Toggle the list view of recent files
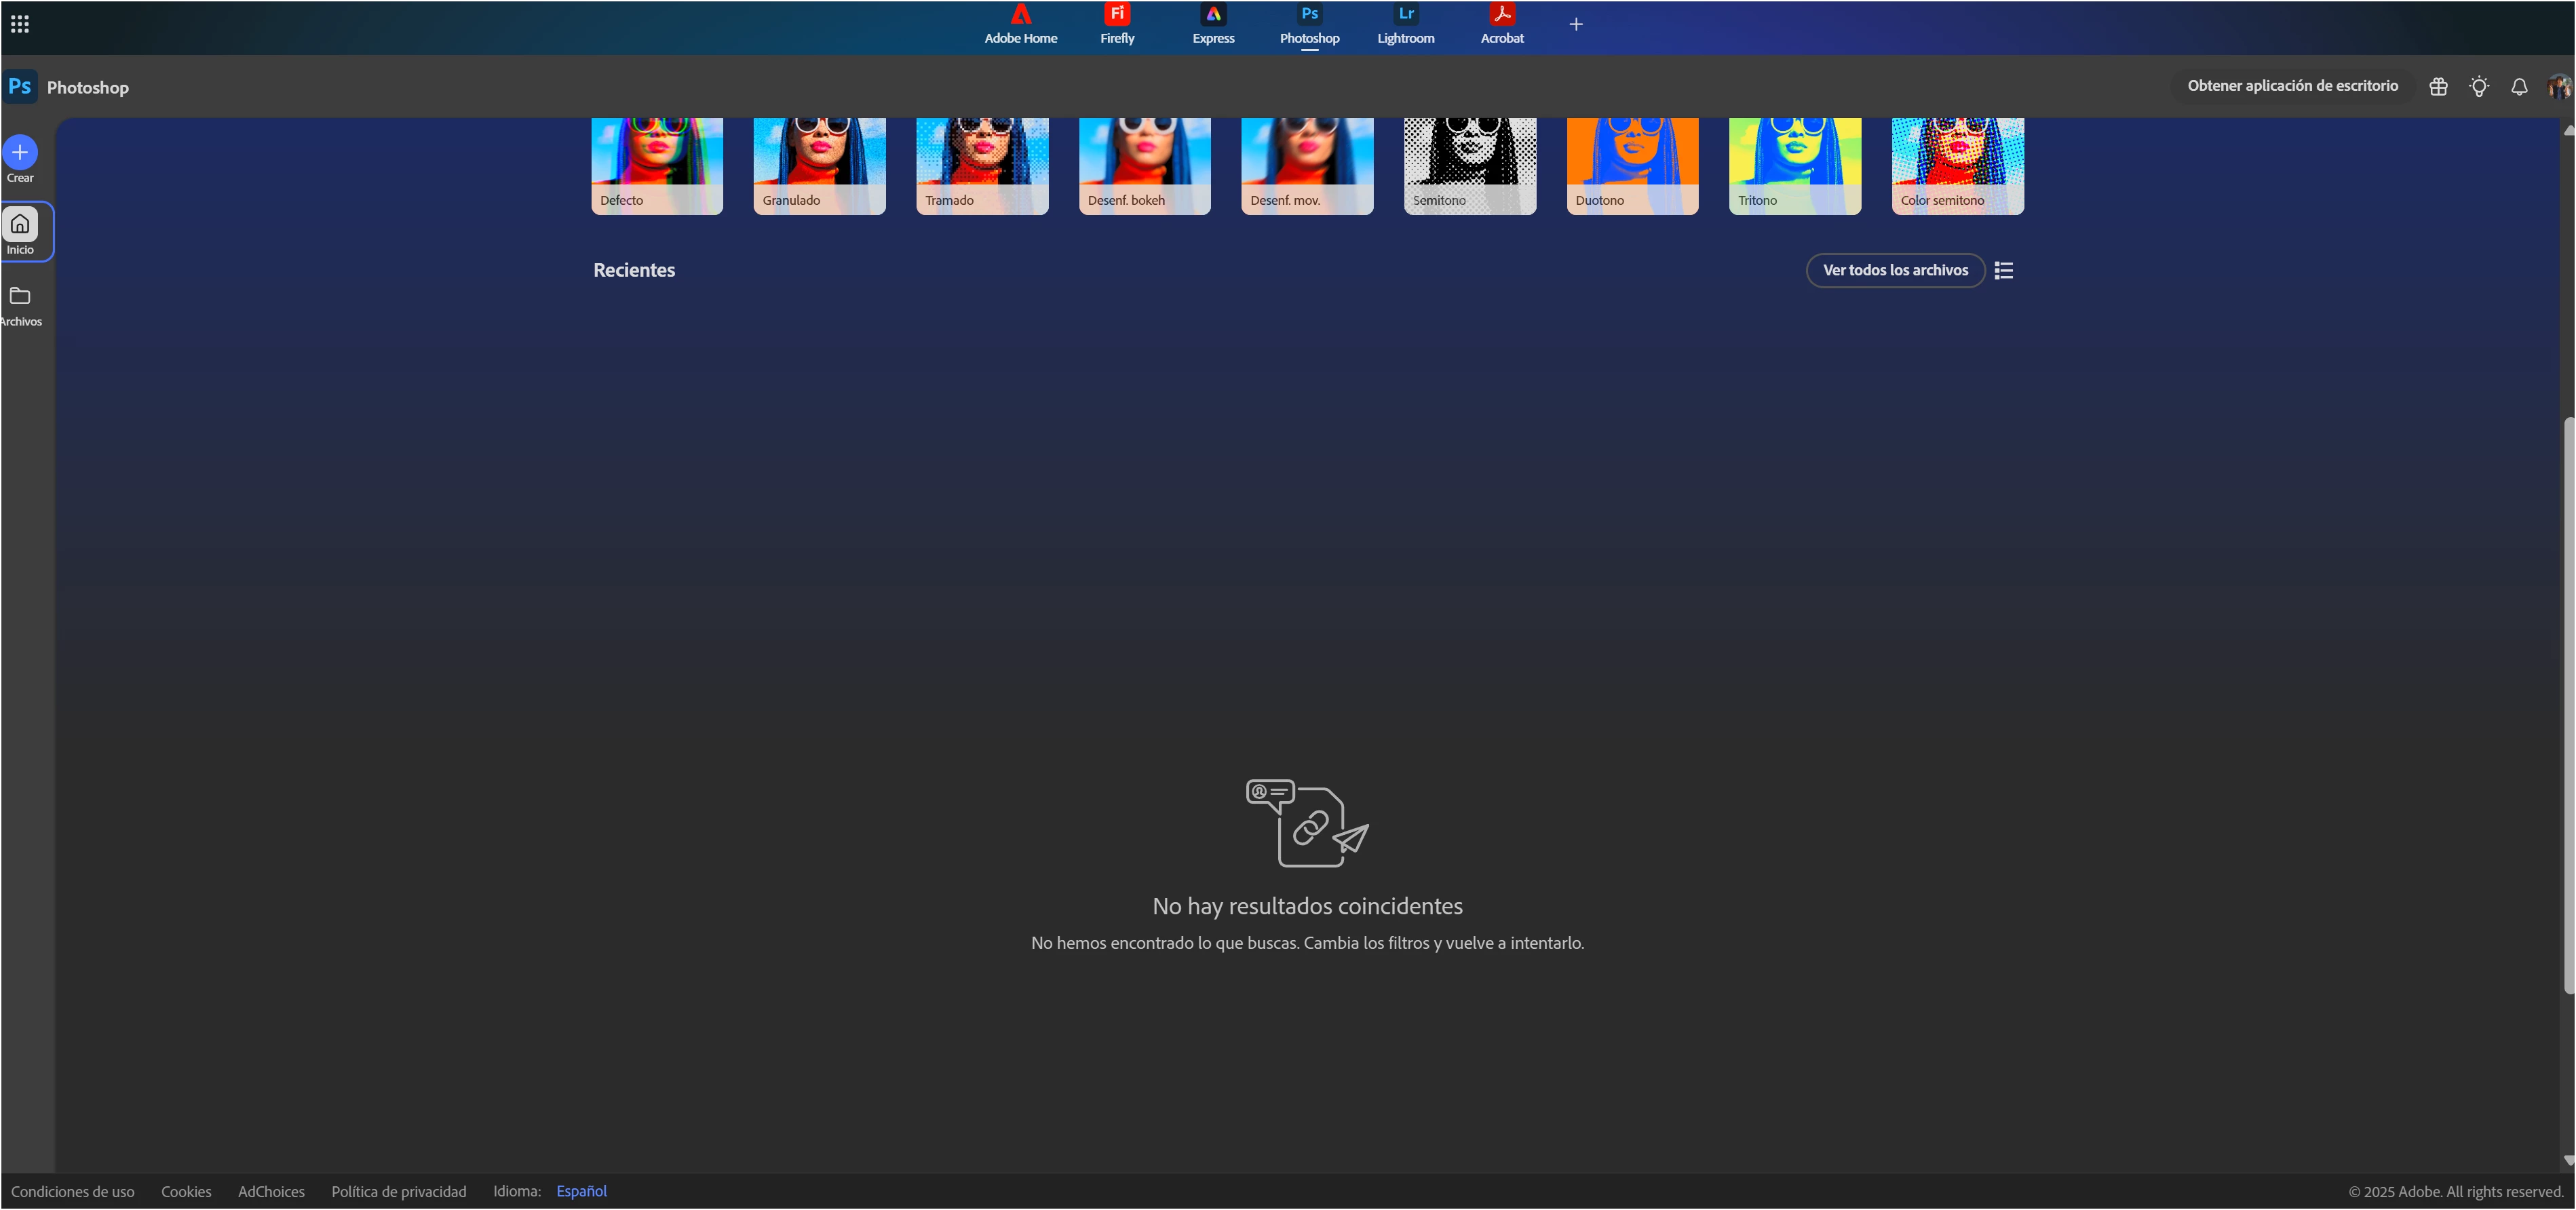2576x1210 pixels. pos(2003,270)
